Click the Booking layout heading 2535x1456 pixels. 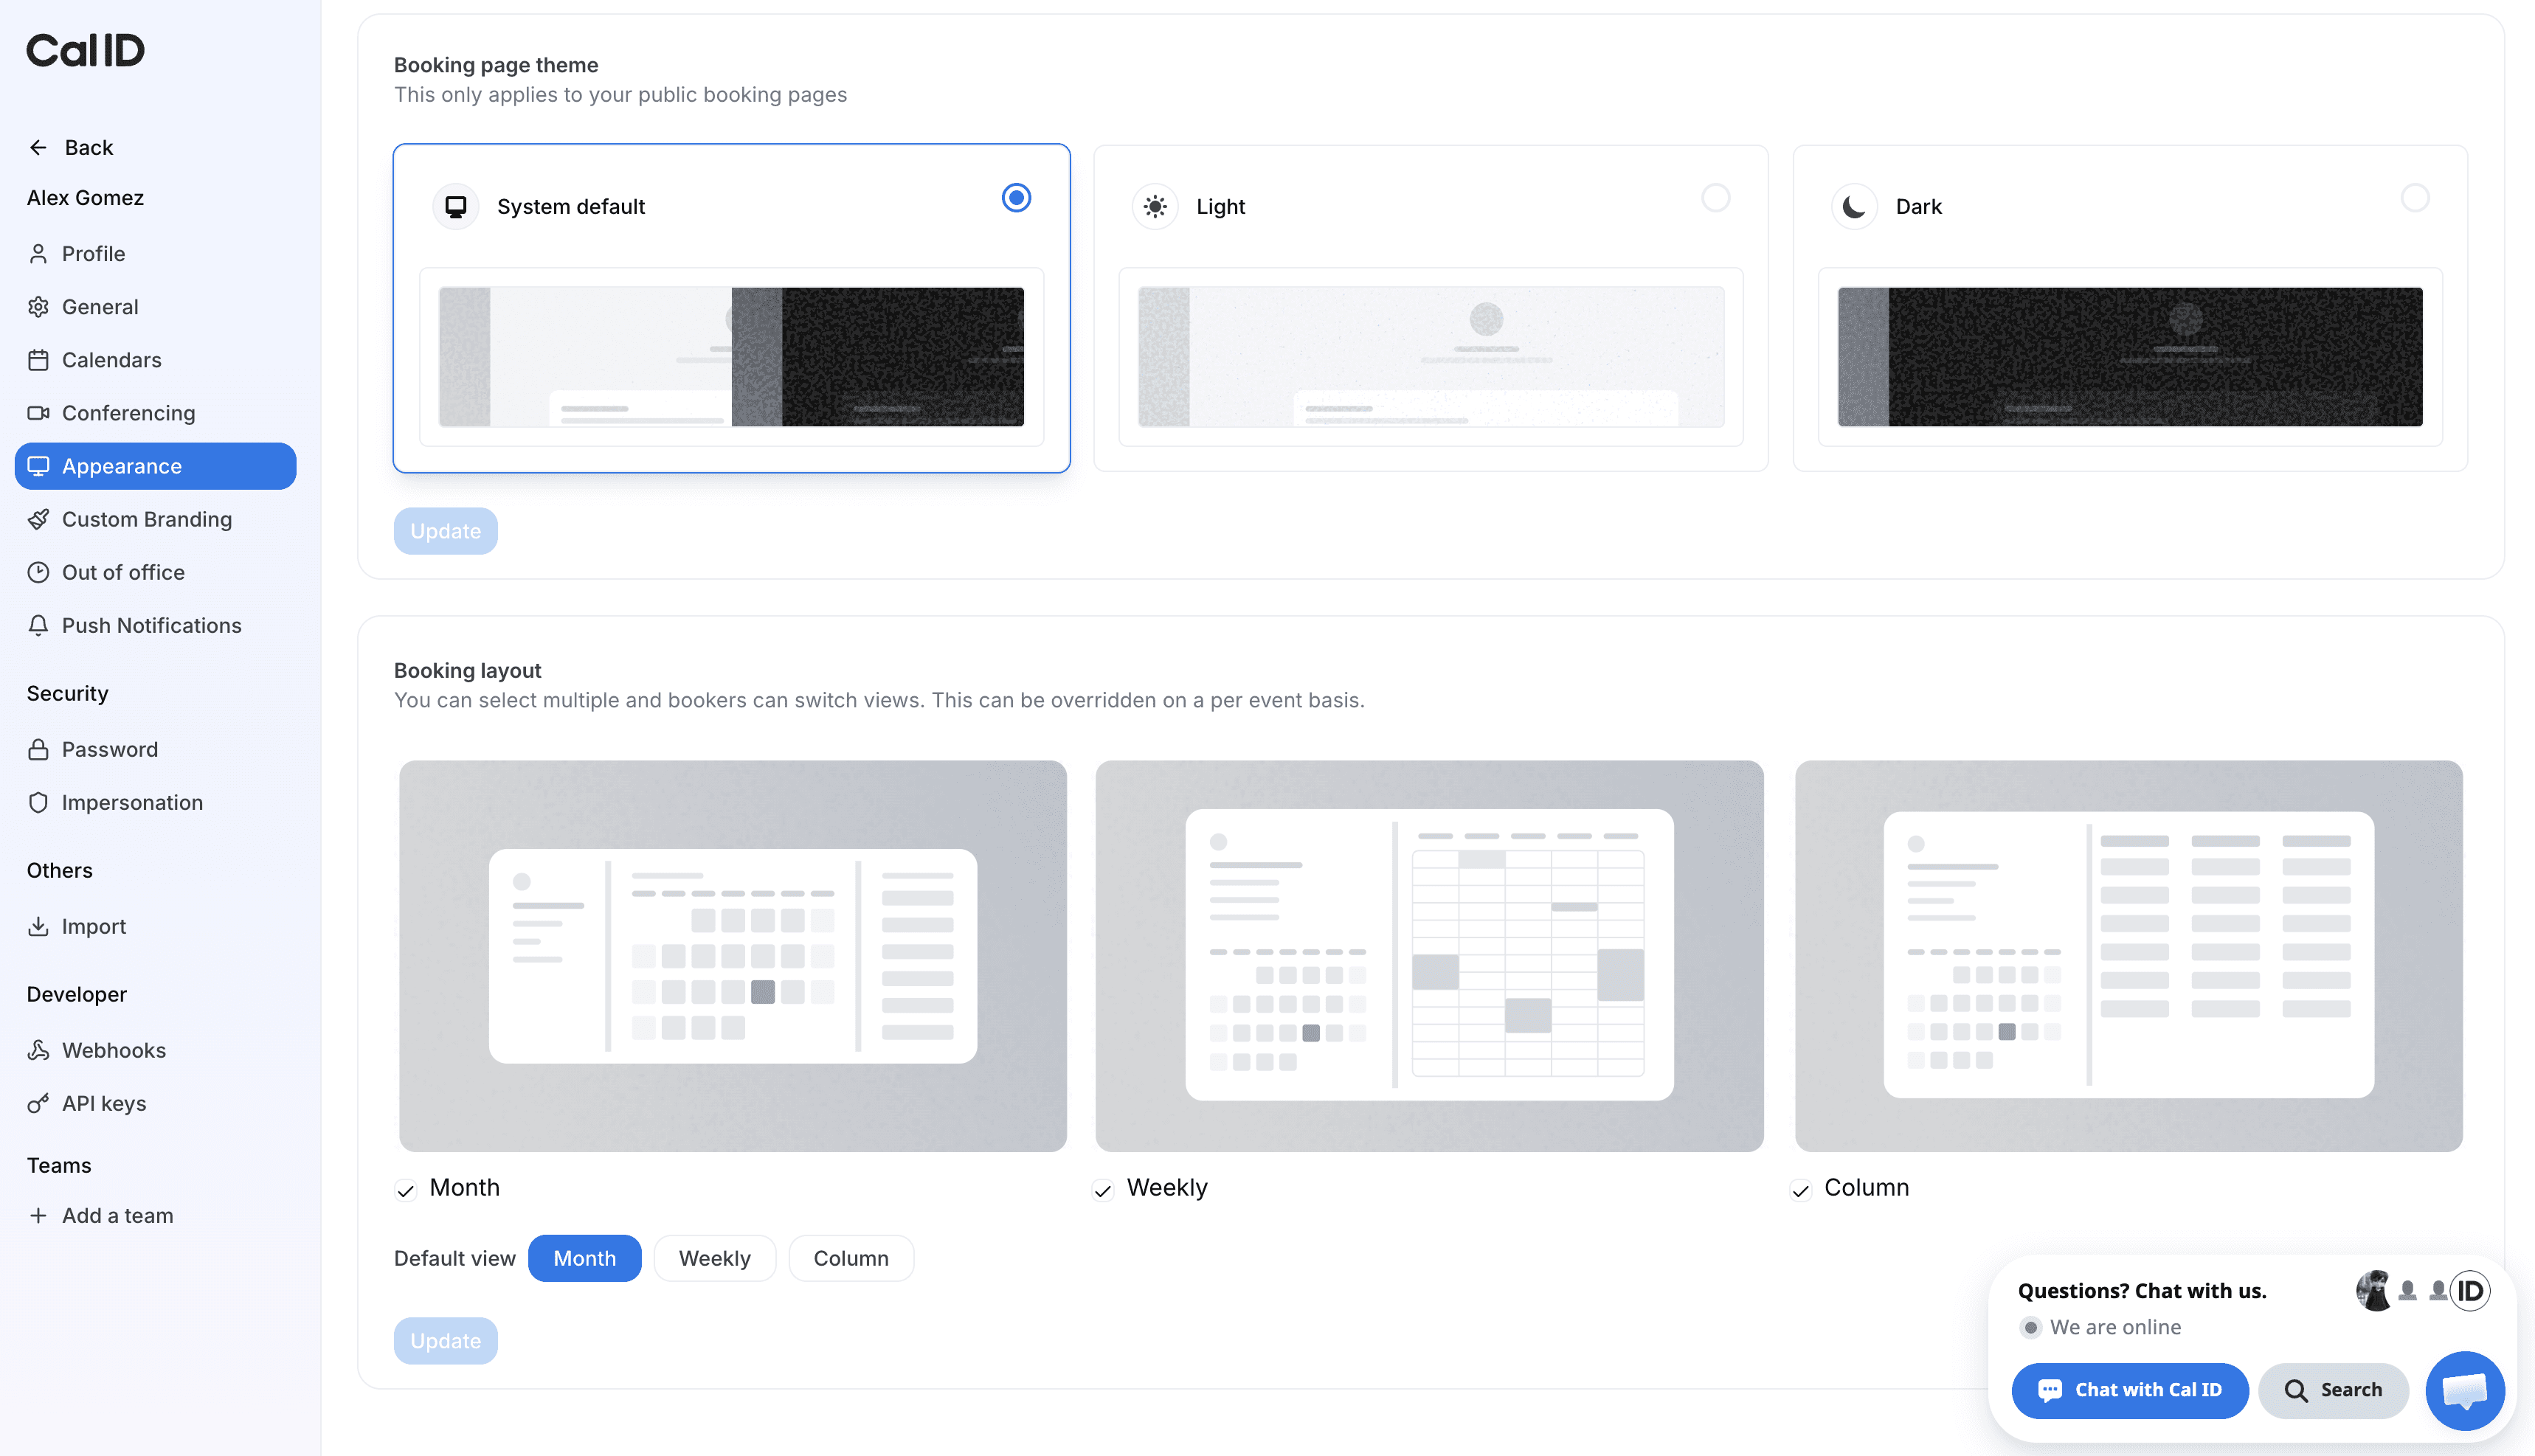coord(467,670)
